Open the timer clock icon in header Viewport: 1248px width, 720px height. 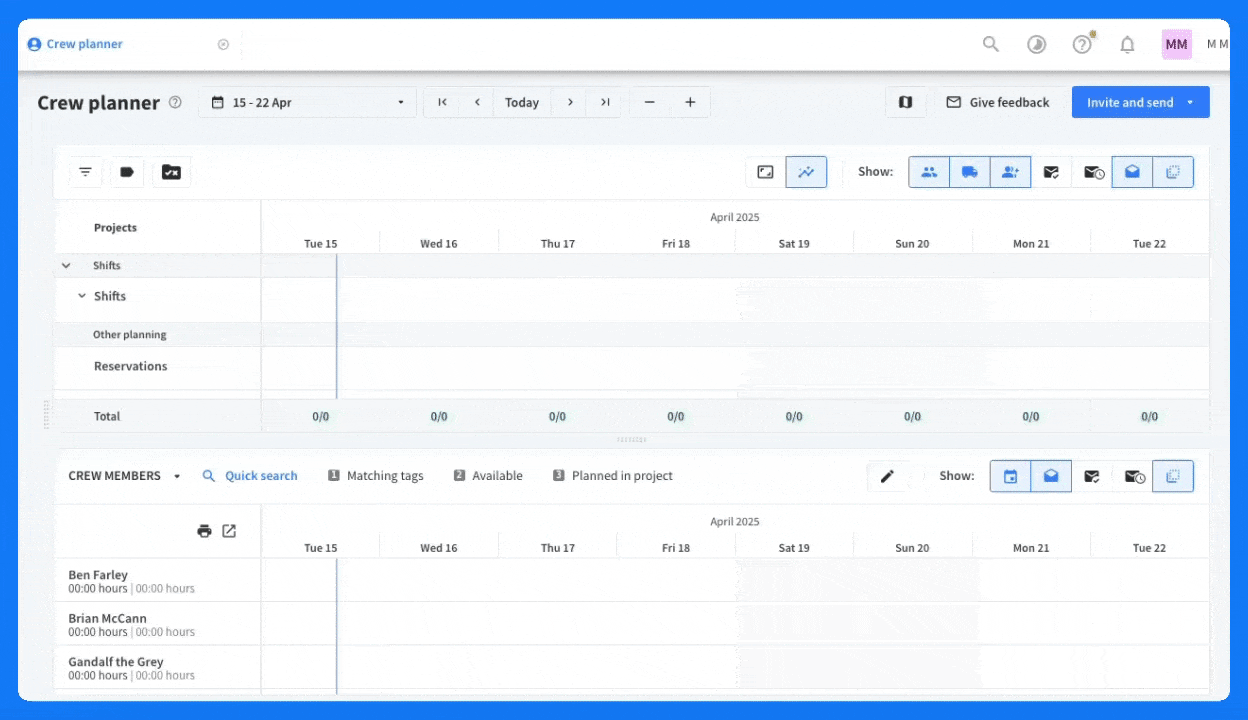point(1036,44)
